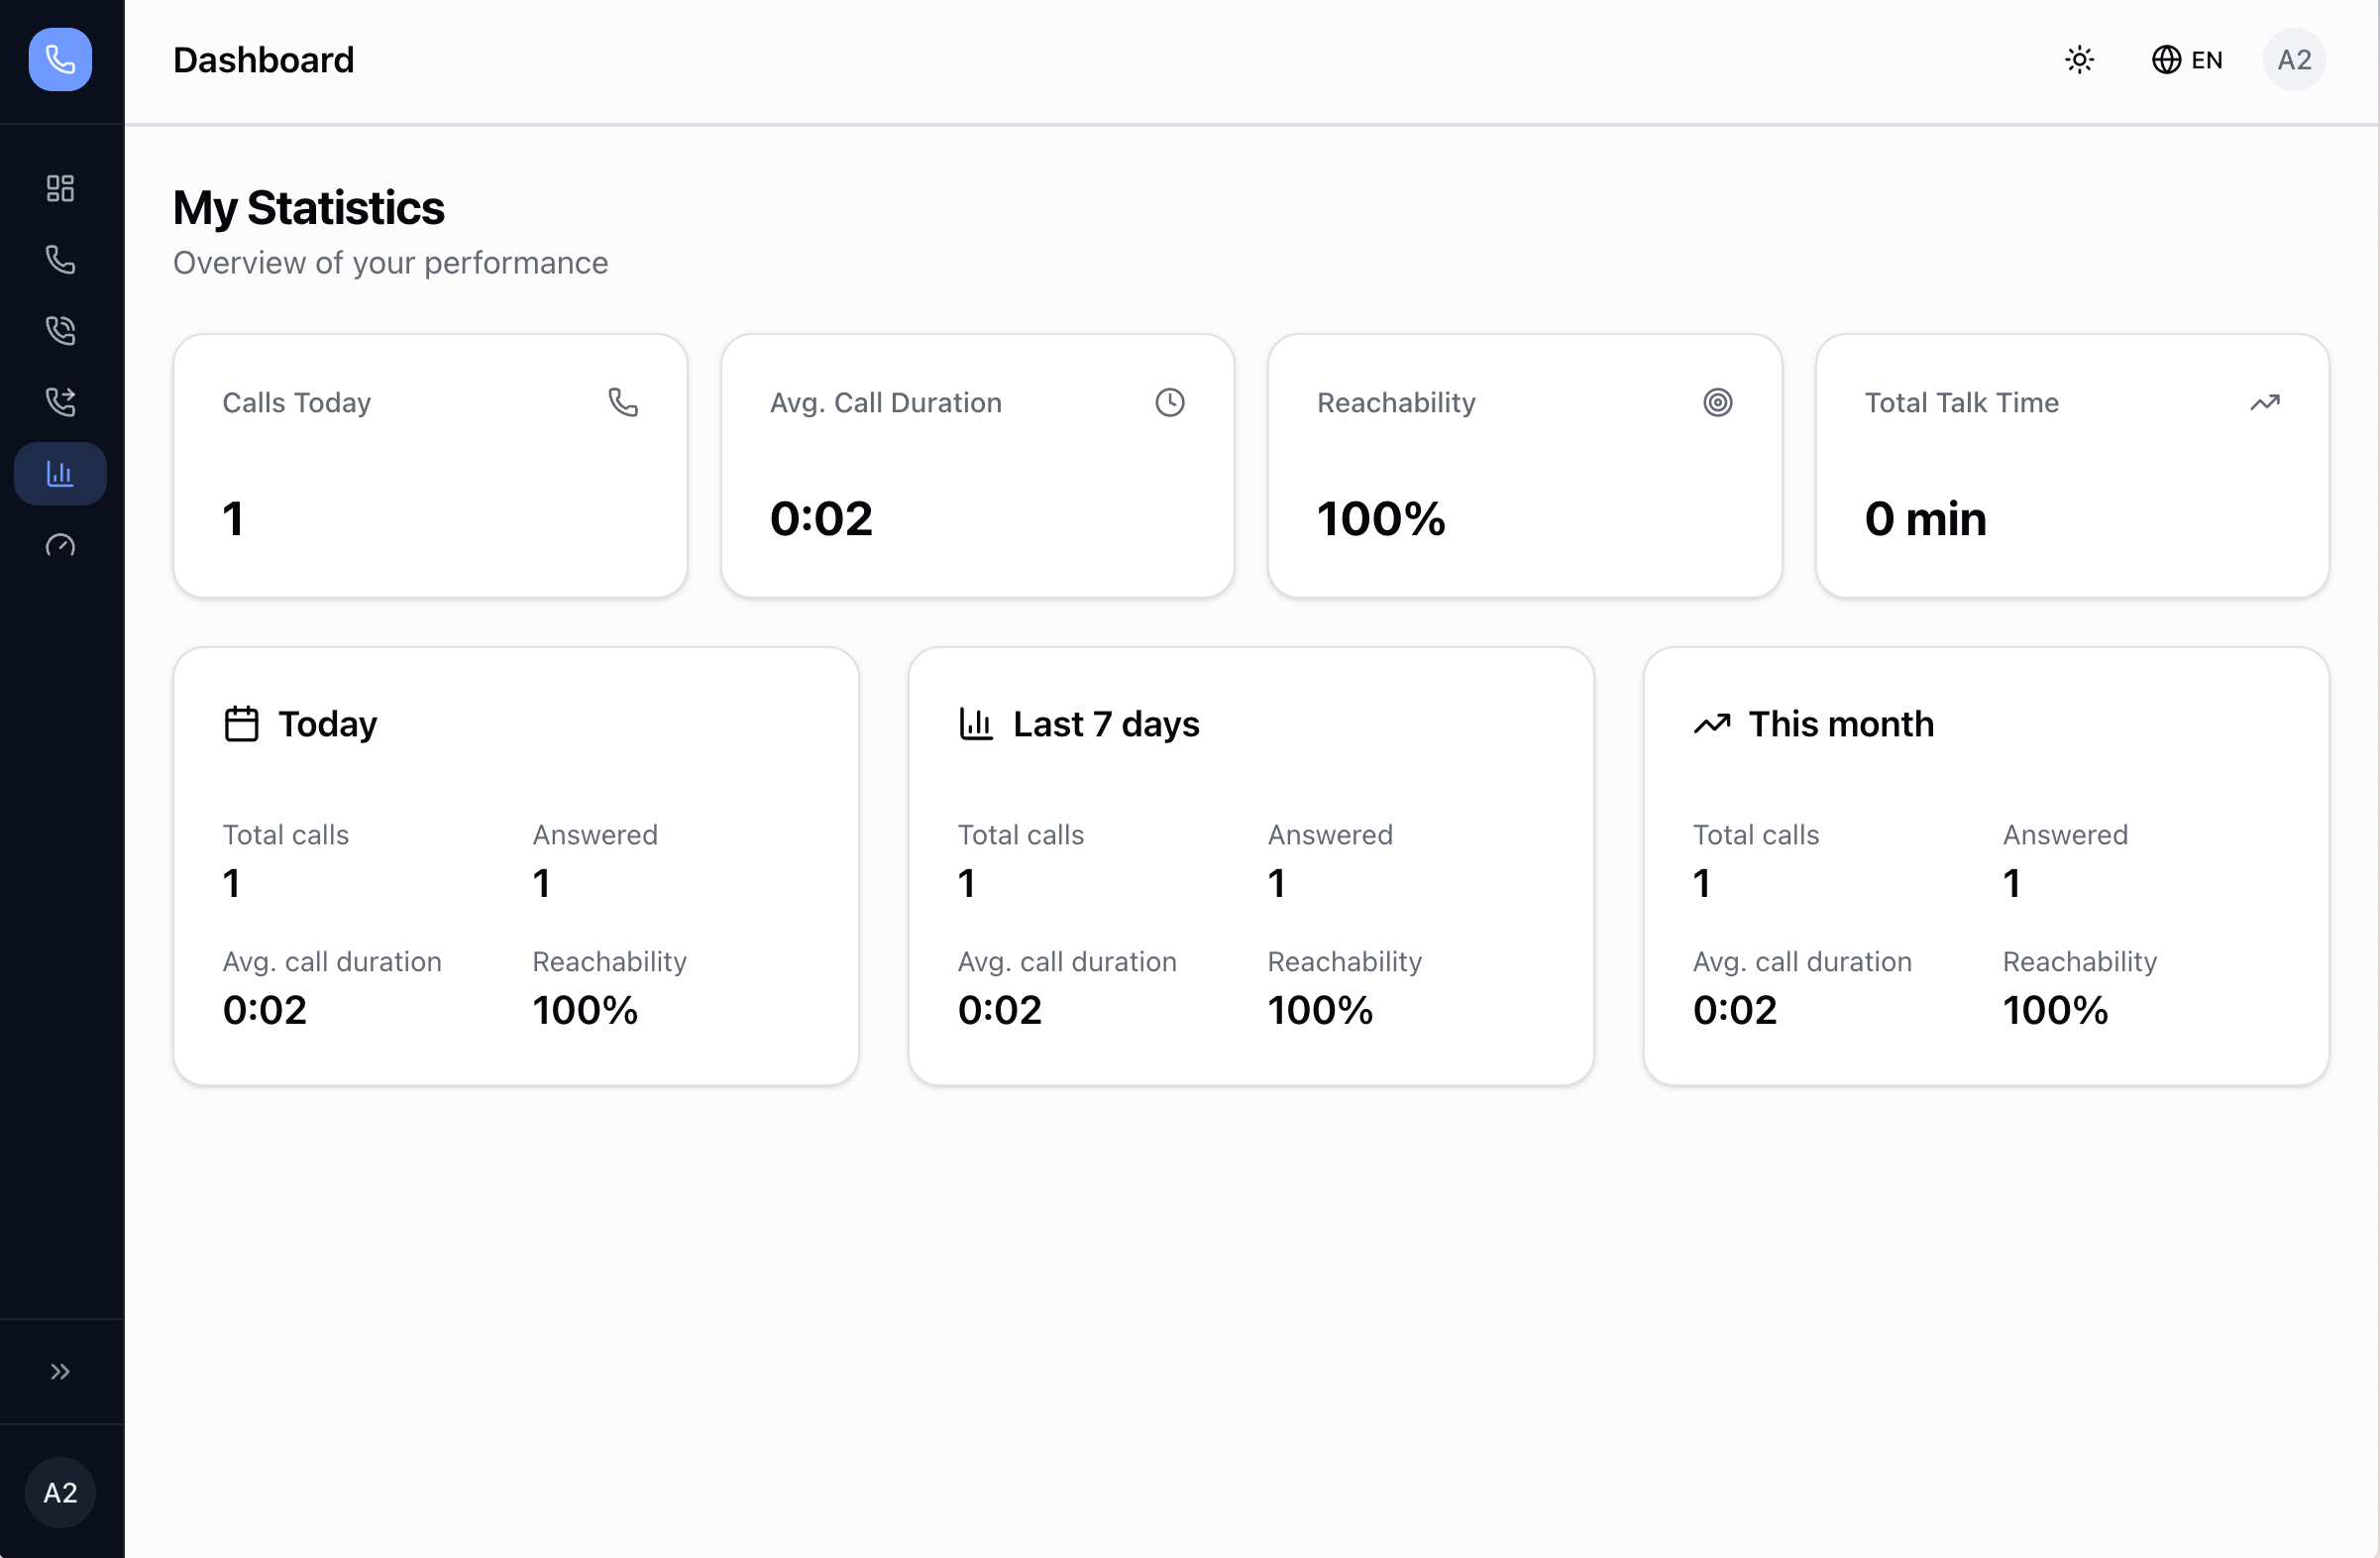
Task: Toggle light/dark theme sun icon
Action: coord(2079,60)
